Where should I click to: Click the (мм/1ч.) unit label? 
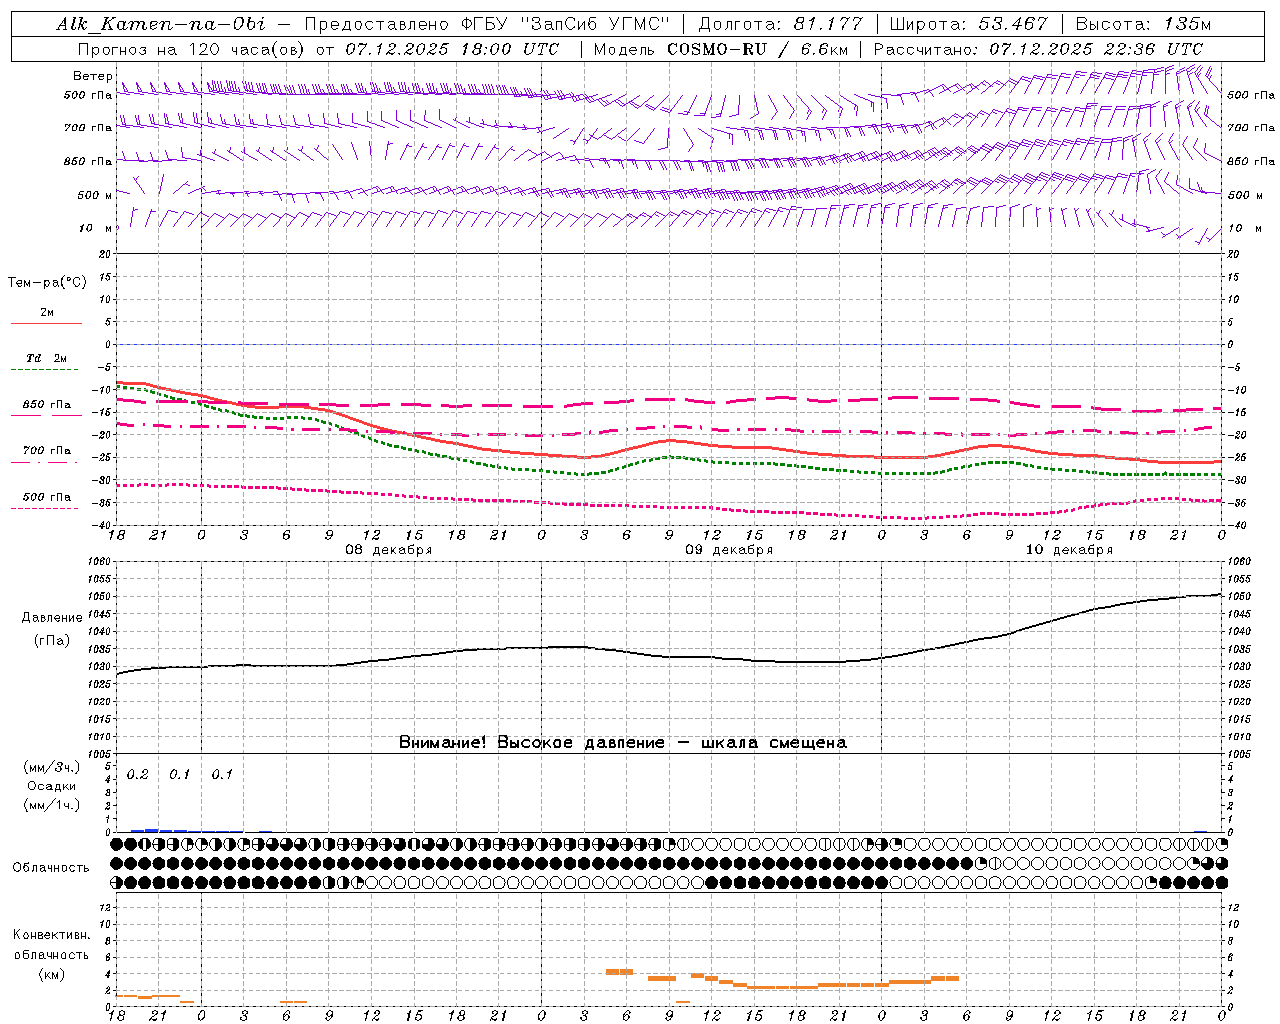click(52, 805)
